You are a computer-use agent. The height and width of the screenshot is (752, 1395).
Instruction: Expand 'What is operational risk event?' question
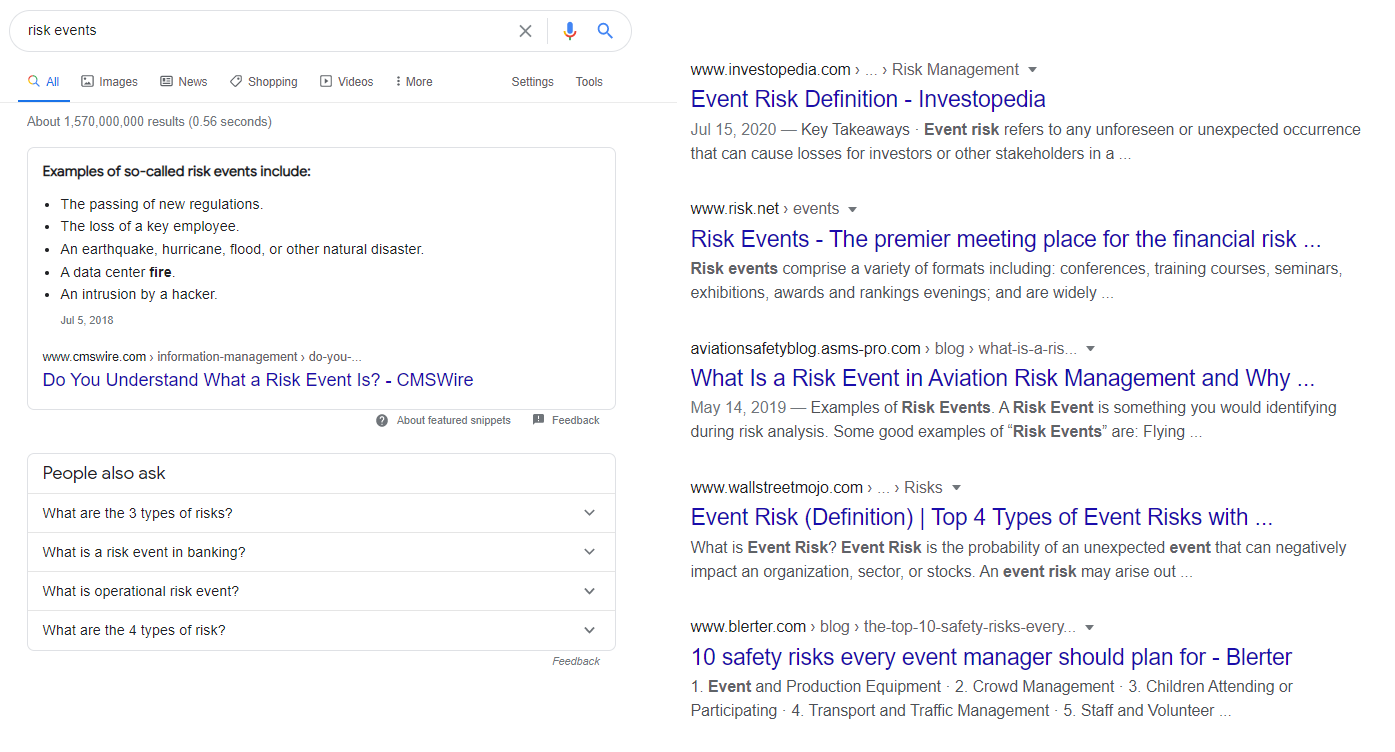point(321,591)
